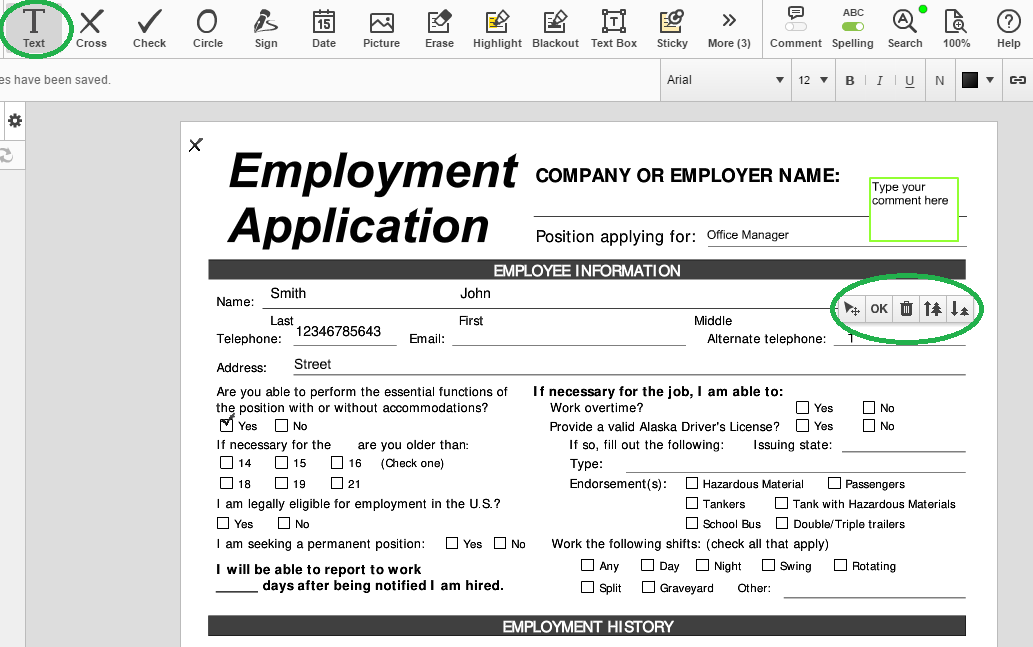This screenshot has width=1033, height=647.
Task: Tick the Hazardous Material endorsement checkbox
Action: coord(692,483)
